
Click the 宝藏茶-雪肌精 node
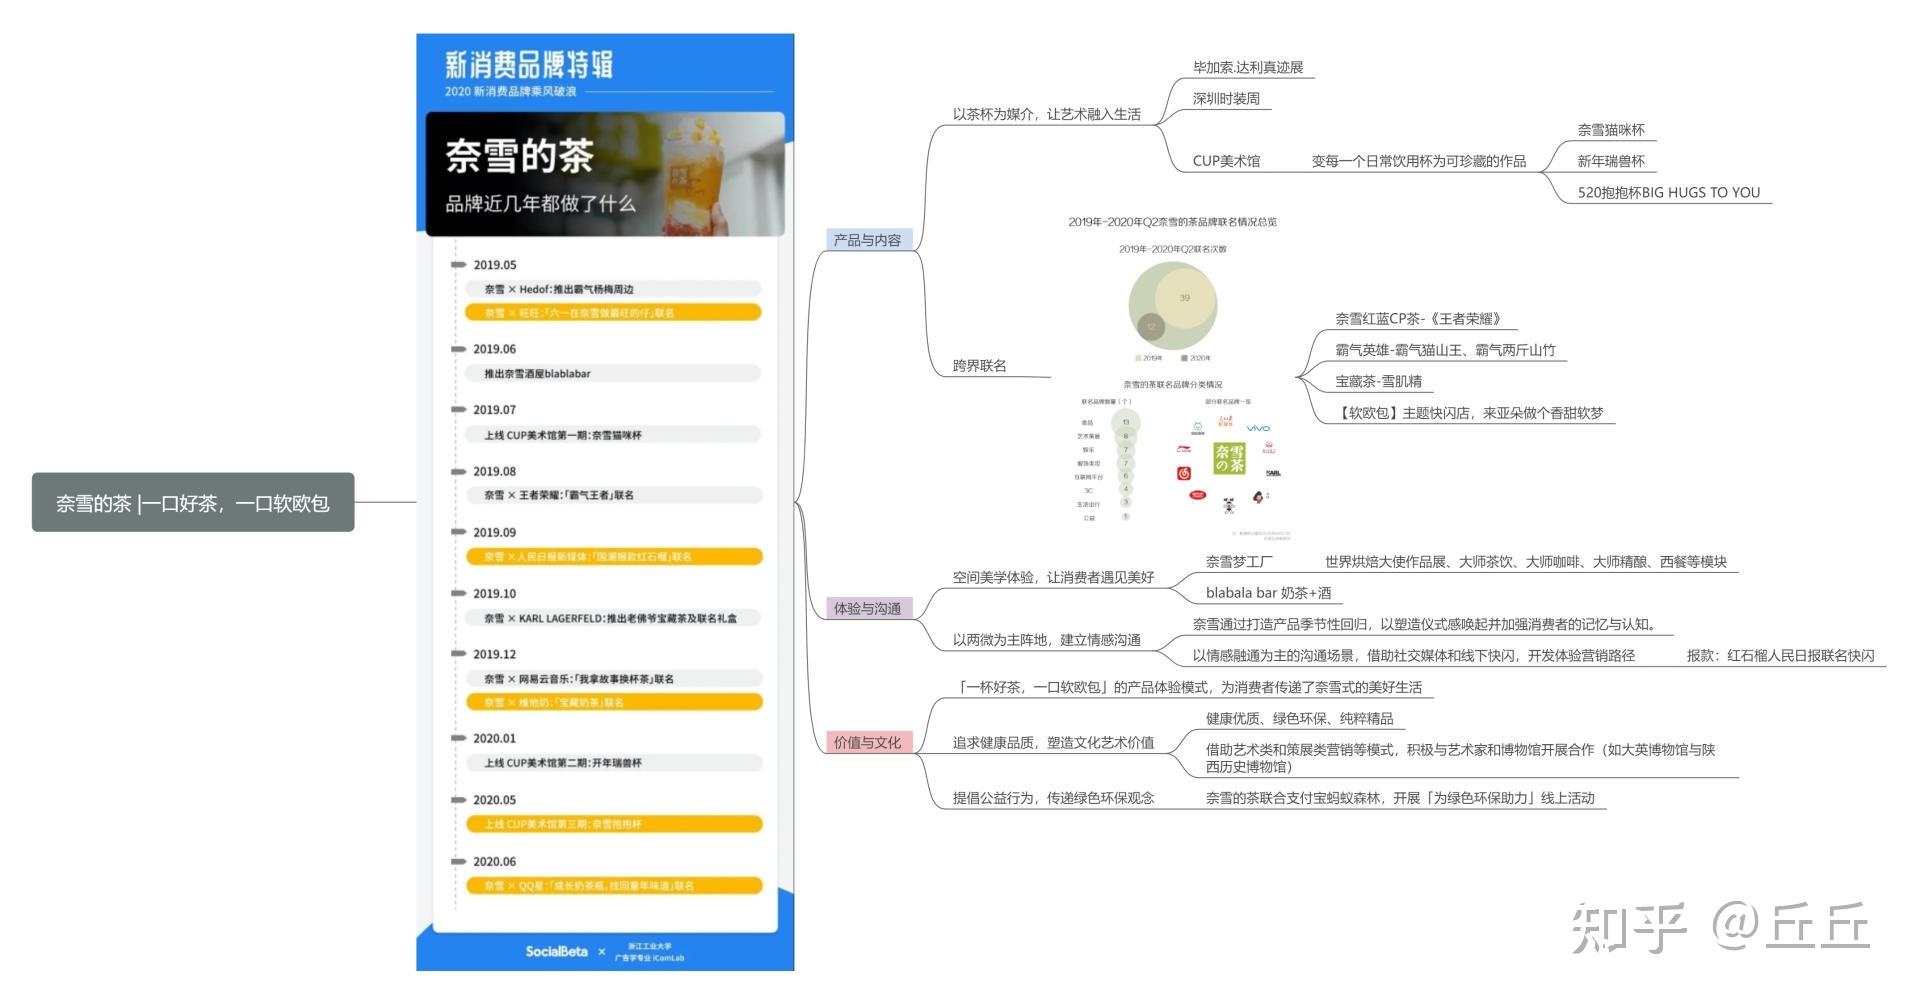[x=1378, y=381]
